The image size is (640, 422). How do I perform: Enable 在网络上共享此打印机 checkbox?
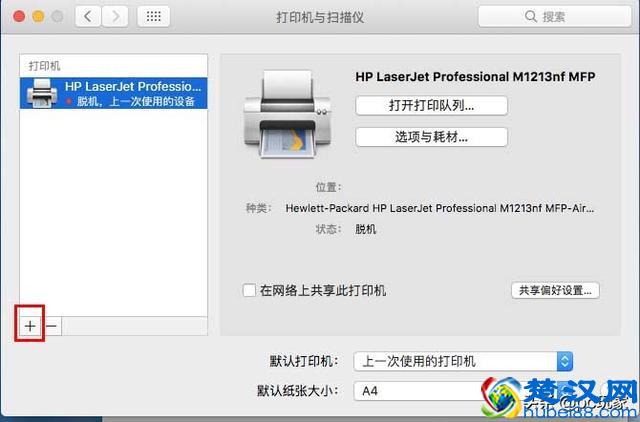pos(249,291)
